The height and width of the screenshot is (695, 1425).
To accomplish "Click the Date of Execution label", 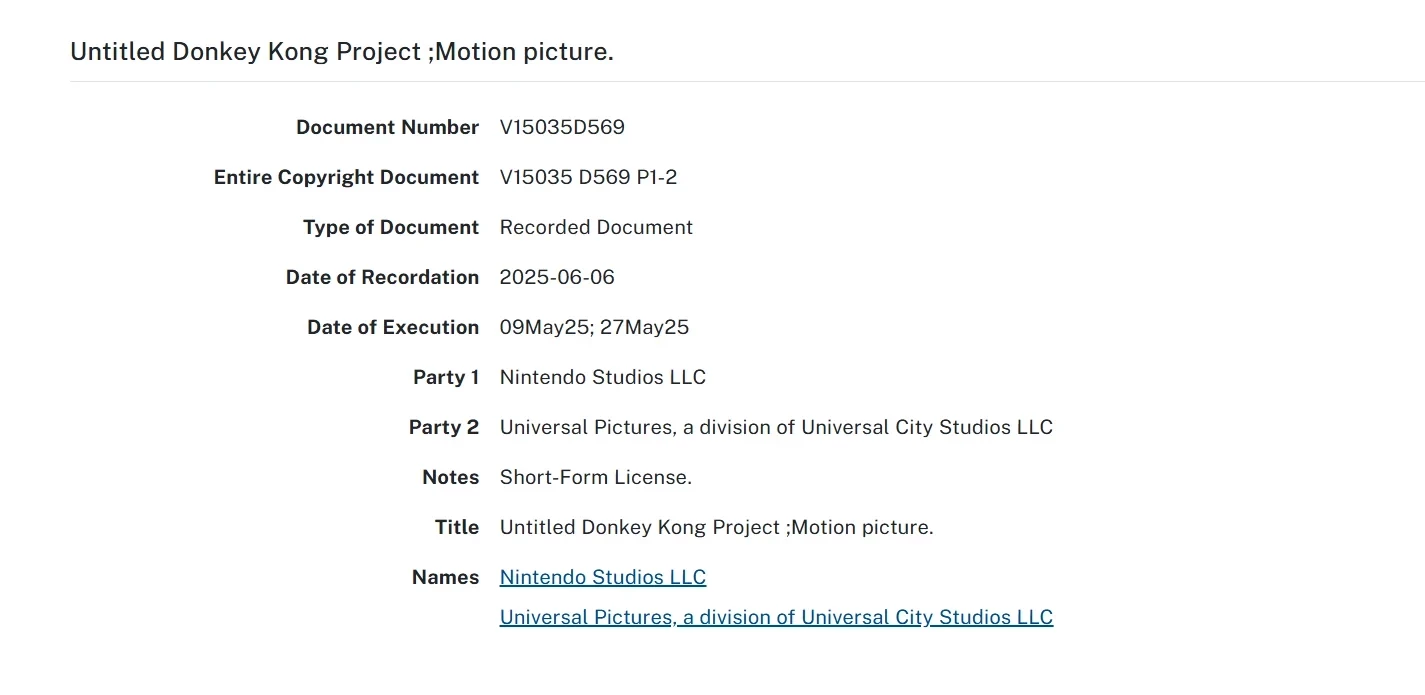I will tap(393, 327).
